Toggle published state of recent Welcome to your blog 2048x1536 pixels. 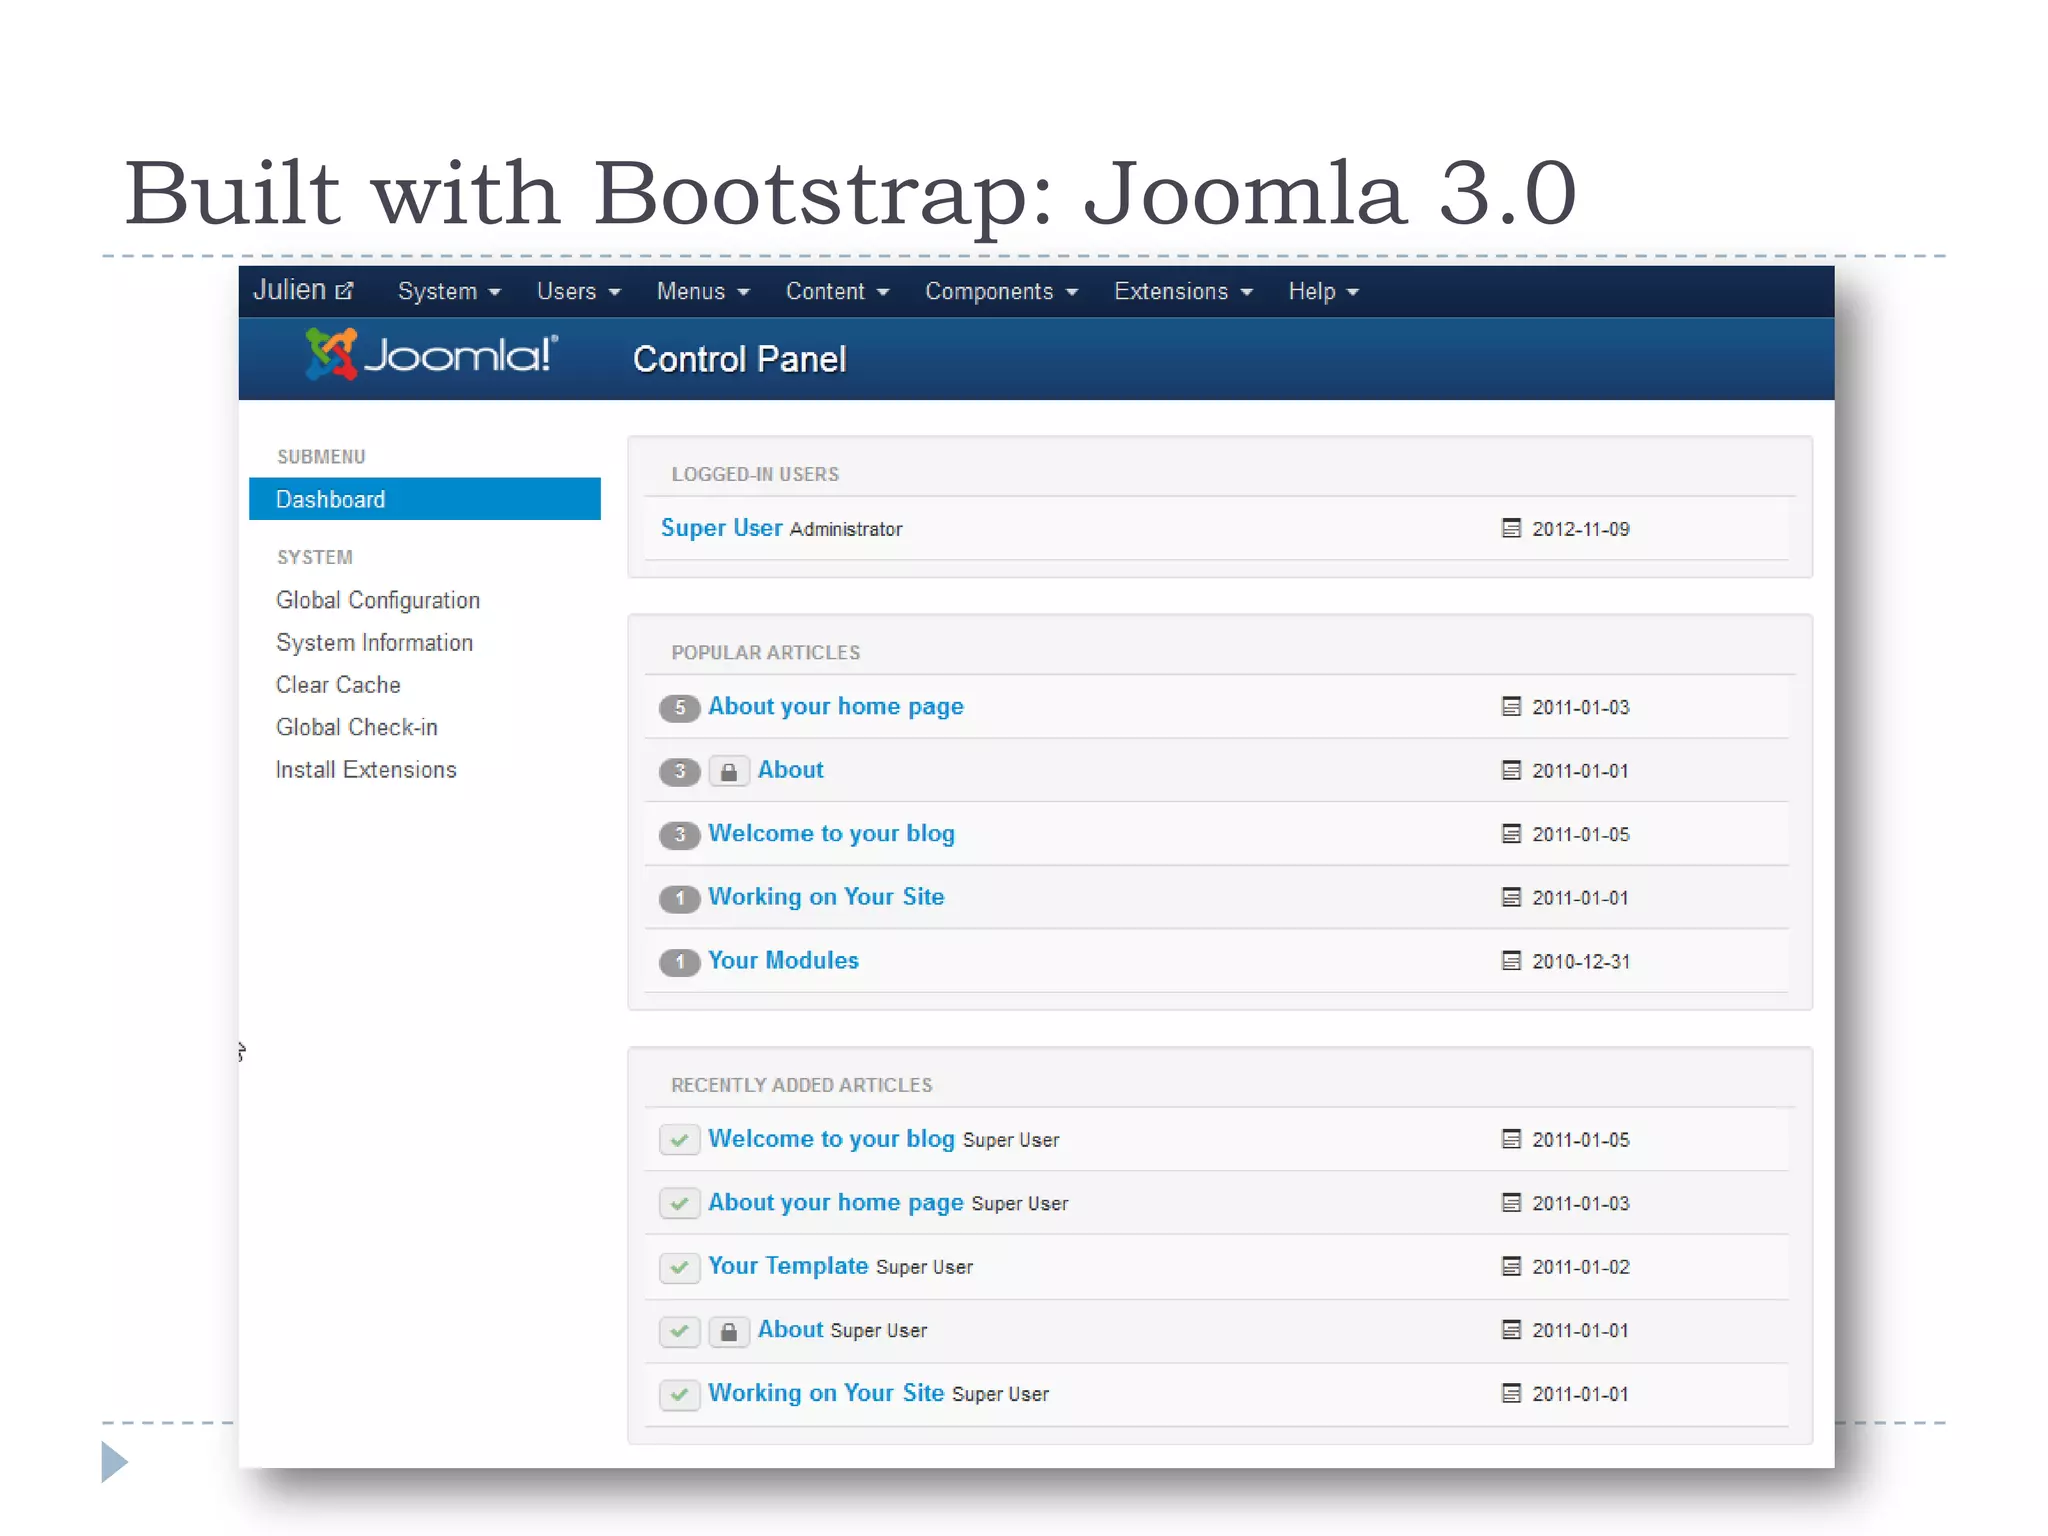pyautogui.click(x=680, y=1140)
